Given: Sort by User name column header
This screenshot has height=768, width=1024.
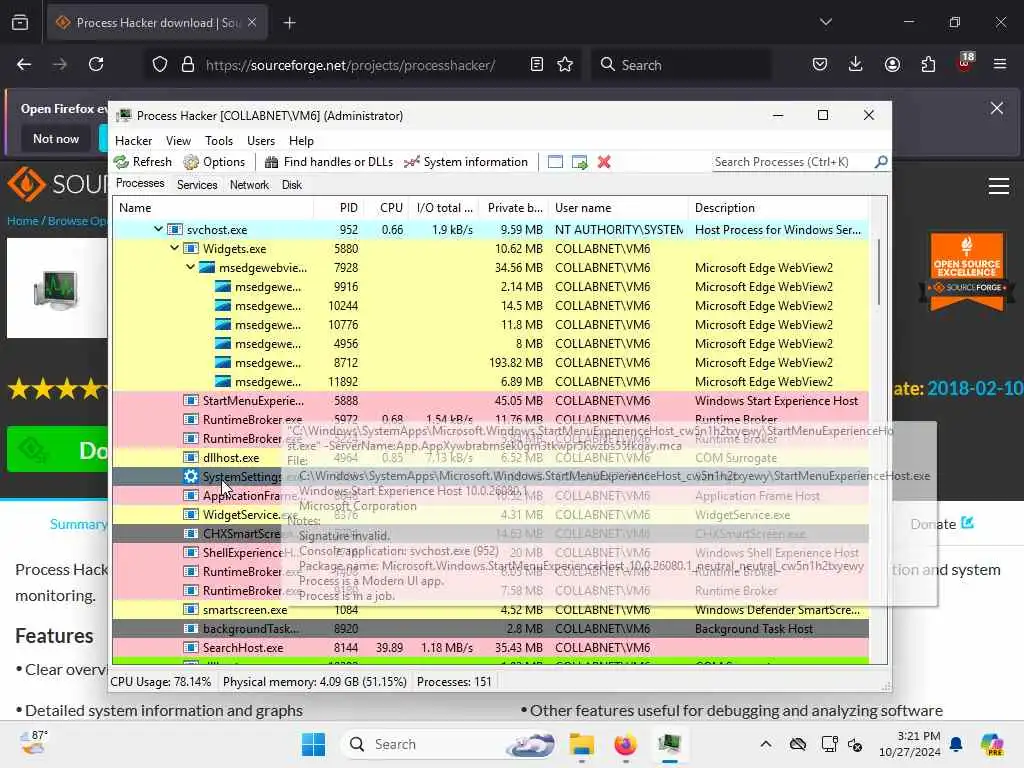Looking at the screenshot, I should 618,208.
